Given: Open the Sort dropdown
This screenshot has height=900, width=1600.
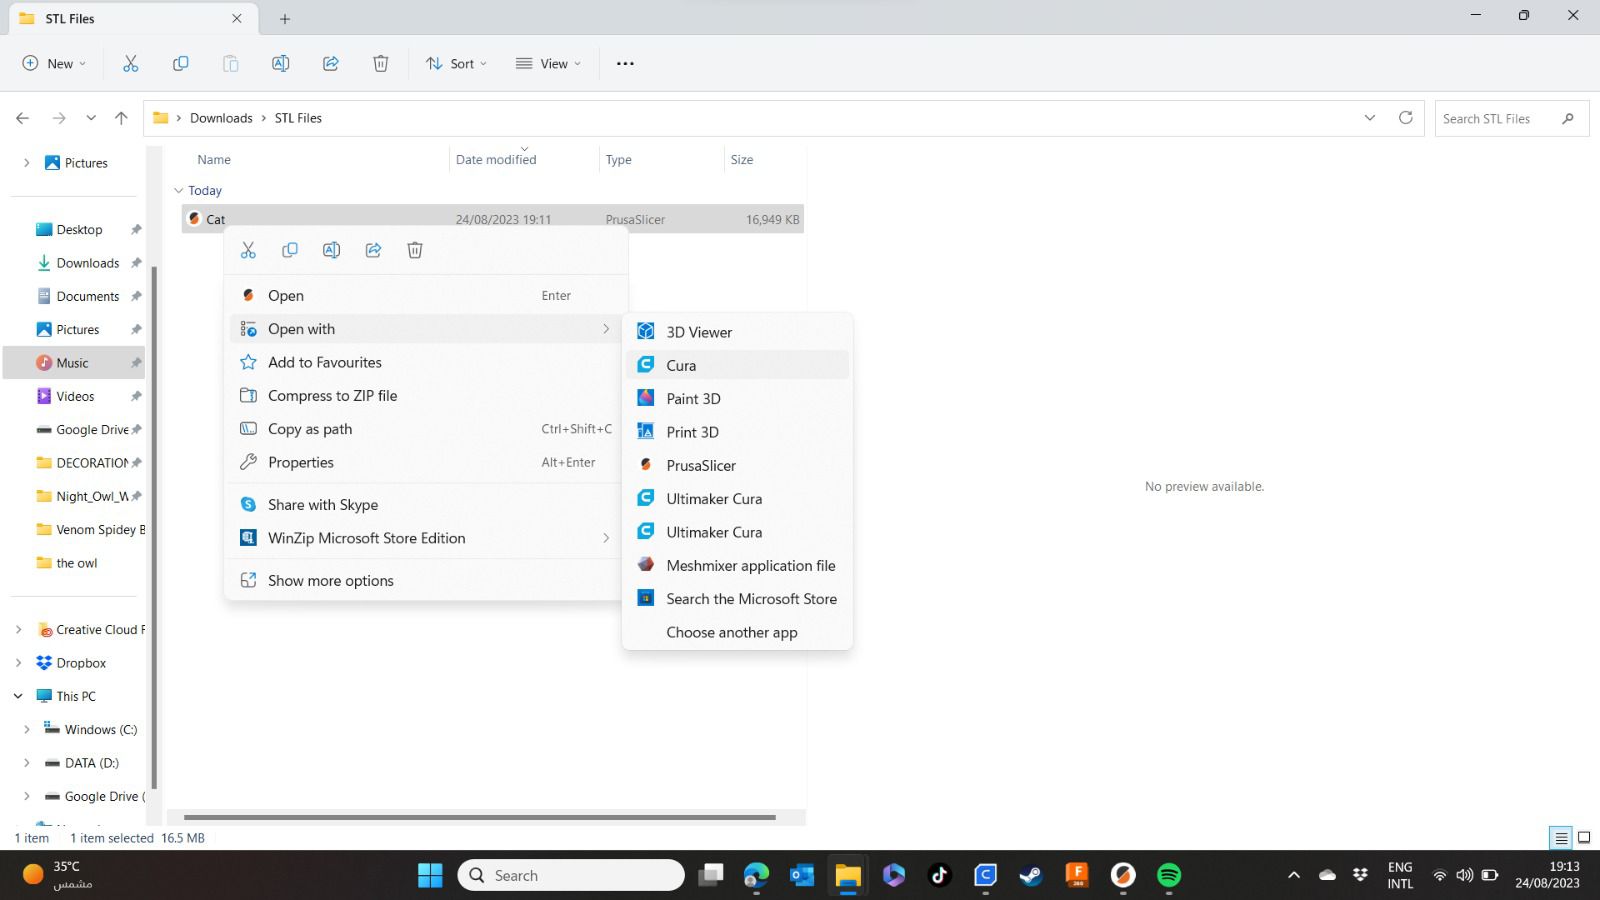Looking at the screenshot, I should [x=456, y=63].
